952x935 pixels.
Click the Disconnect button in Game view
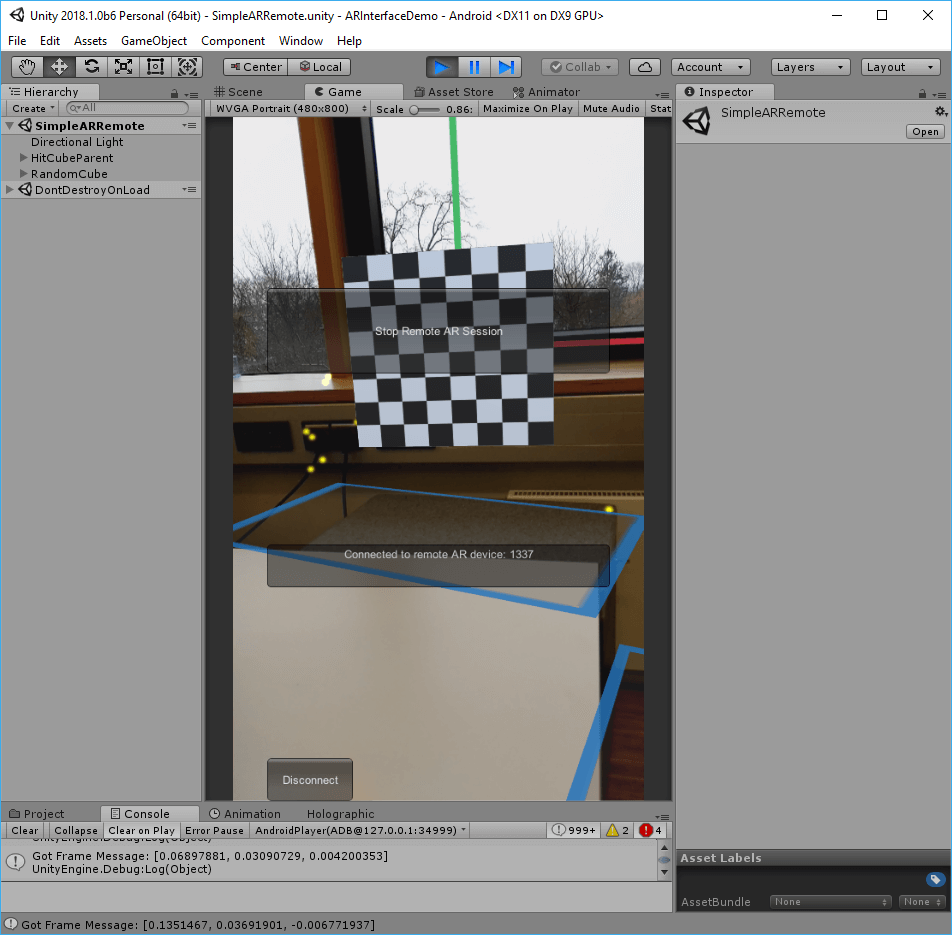coord(310,780)
